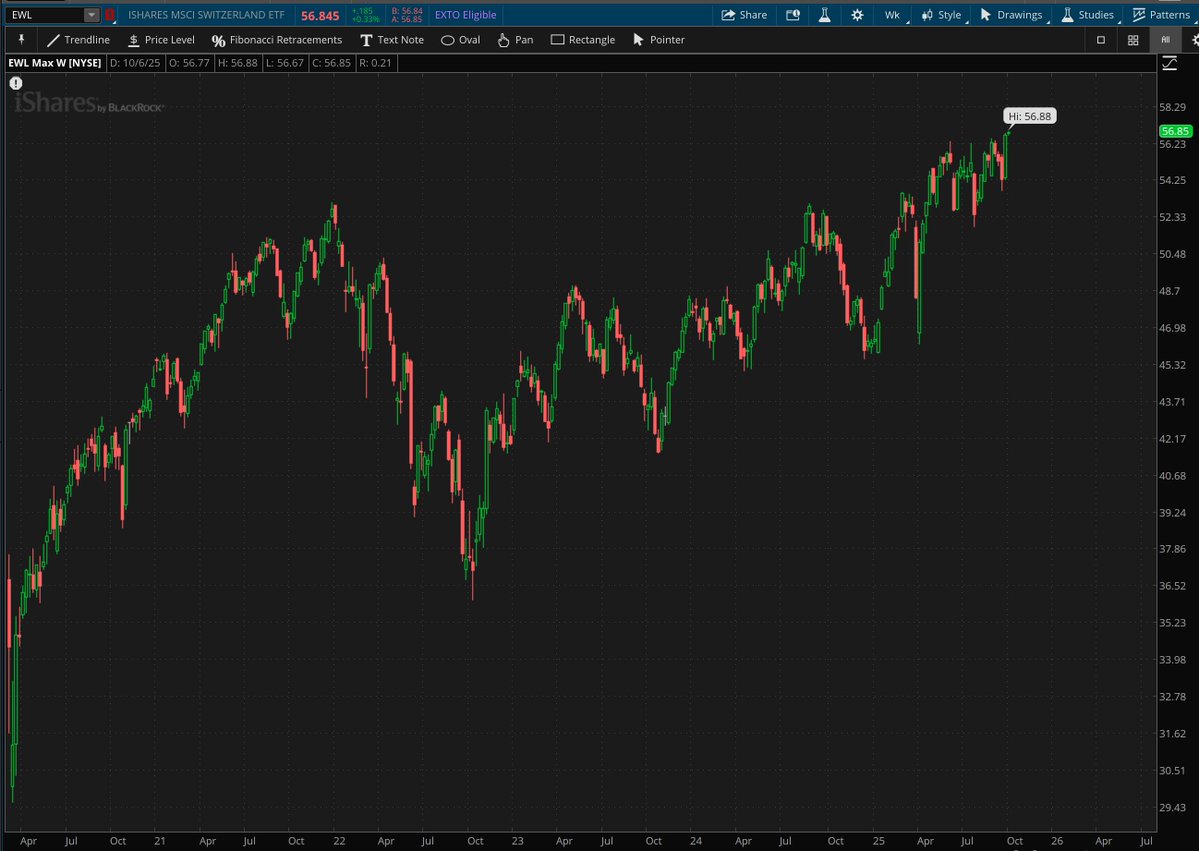Open the Style dropdown menu
1199x851 pixels.
pos(941,15)
